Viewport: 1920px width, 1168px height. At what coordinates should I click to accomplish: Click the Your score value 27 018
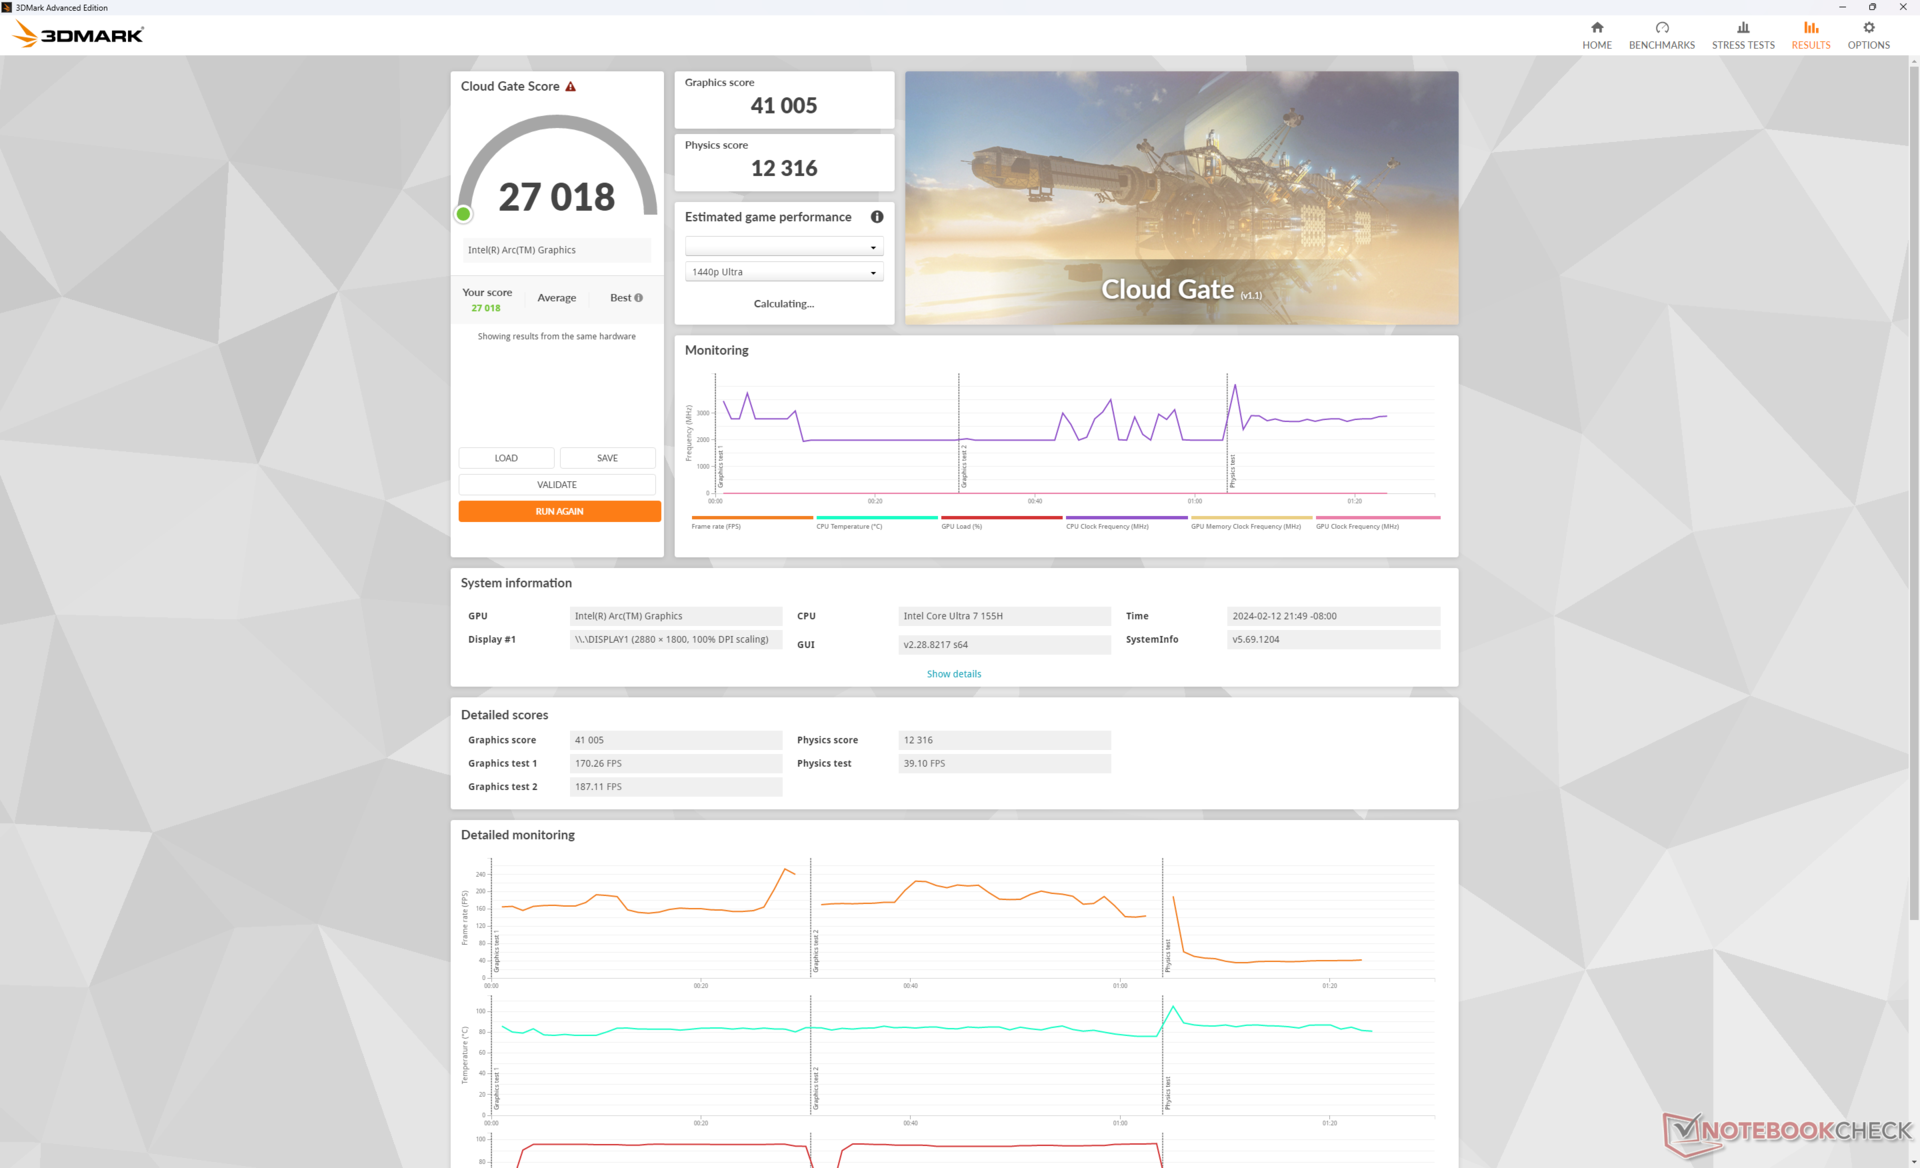click(486, 308)
